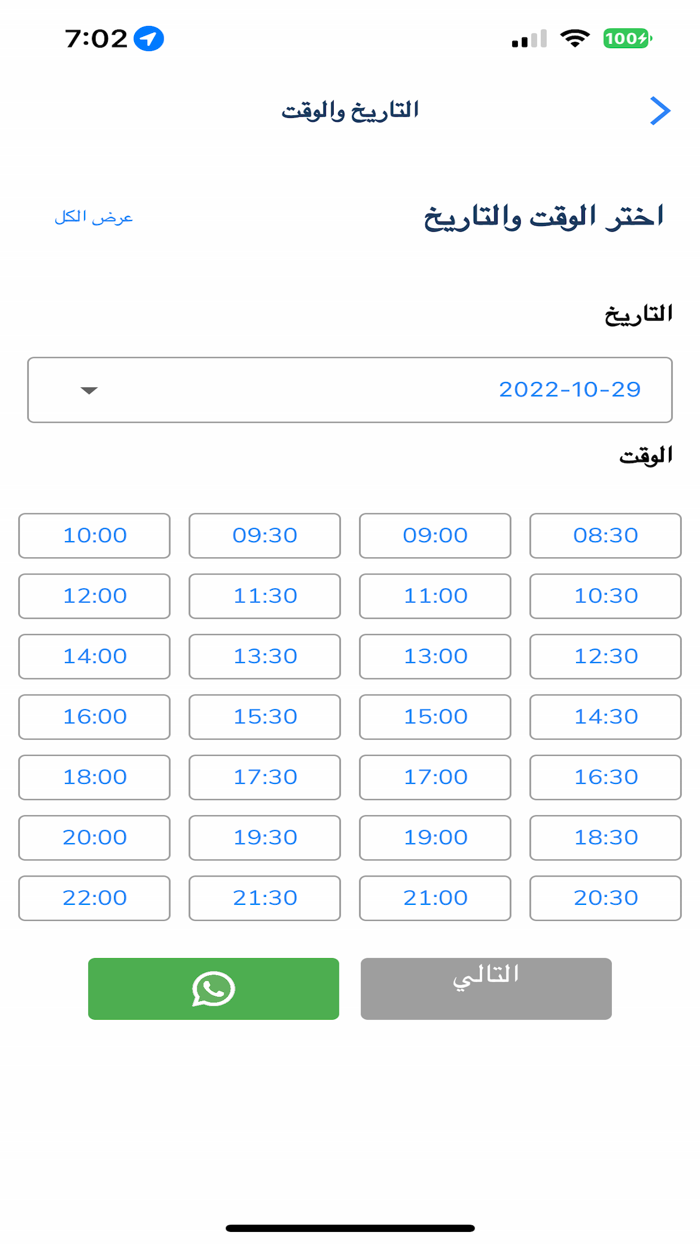Choose the 15:30 time slot

264,717
